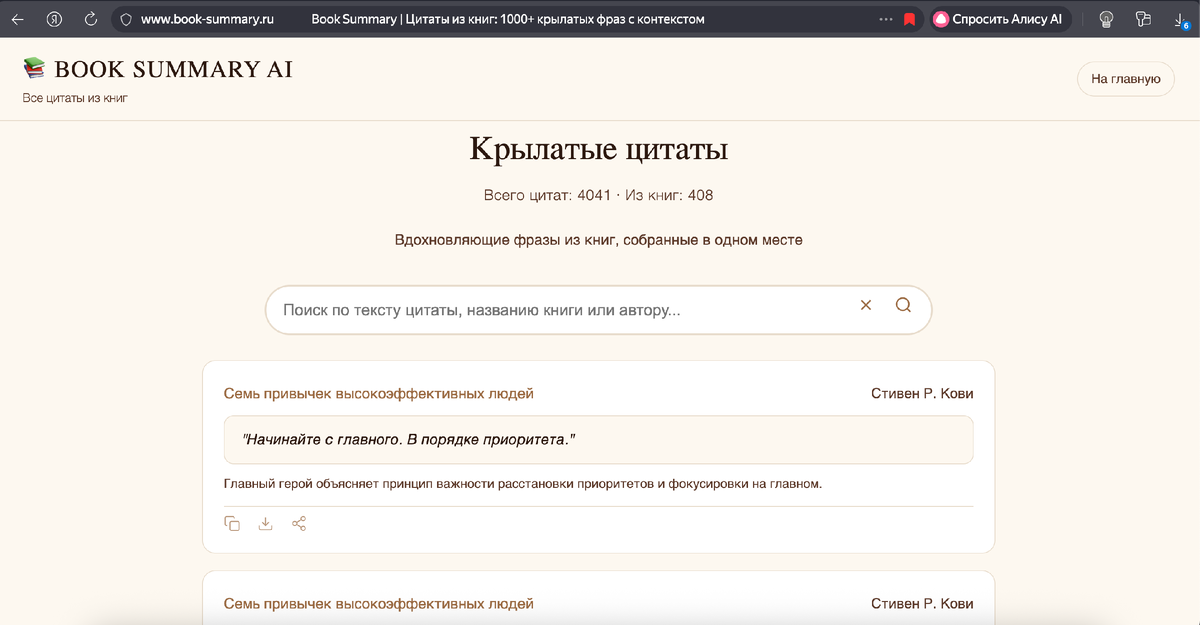Open the Alice lightbulb suggestions icon

1105,18
